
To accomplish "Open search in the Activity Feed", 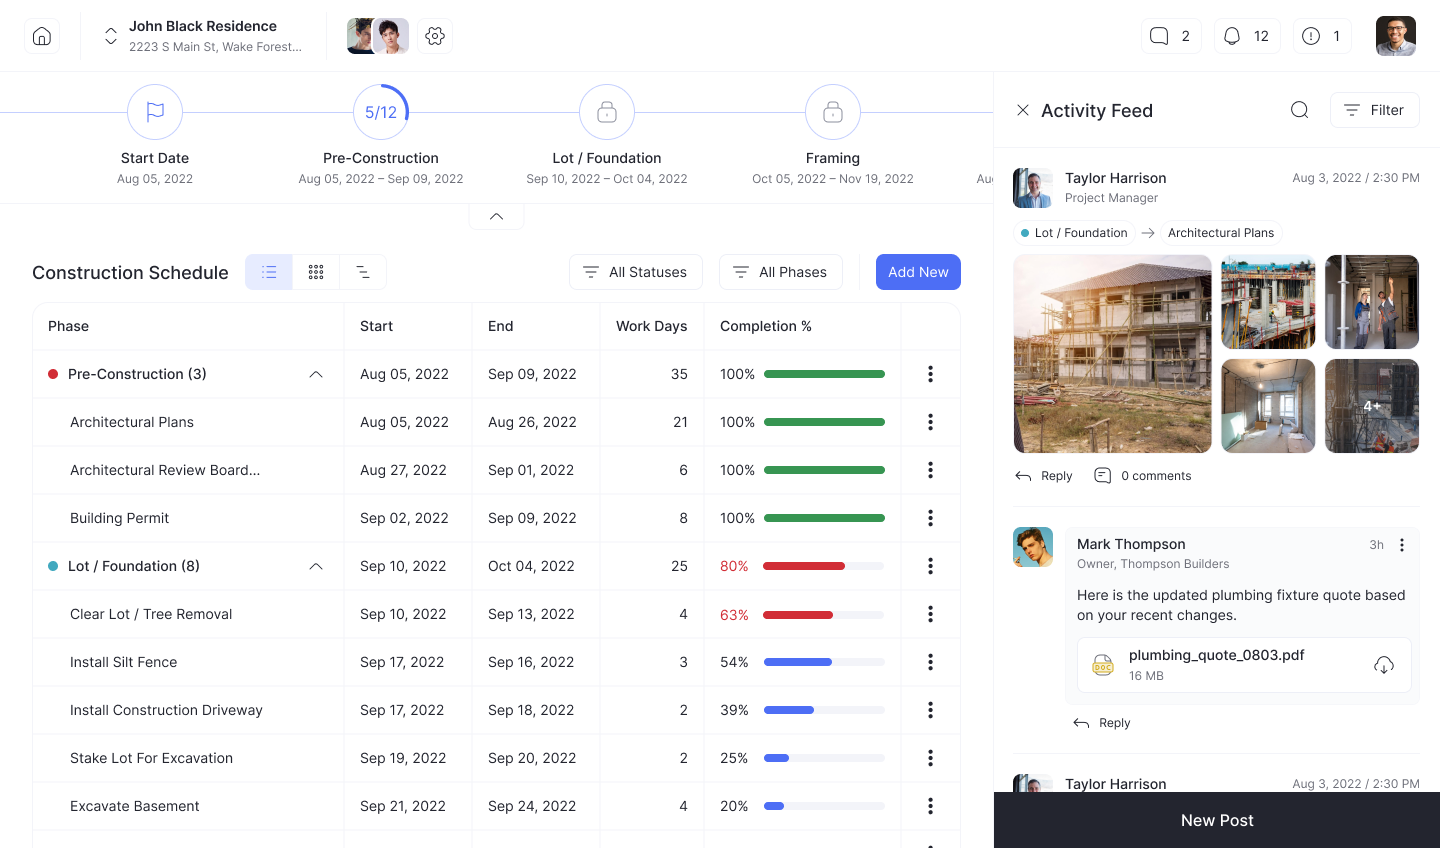I will click(1299, 110).
